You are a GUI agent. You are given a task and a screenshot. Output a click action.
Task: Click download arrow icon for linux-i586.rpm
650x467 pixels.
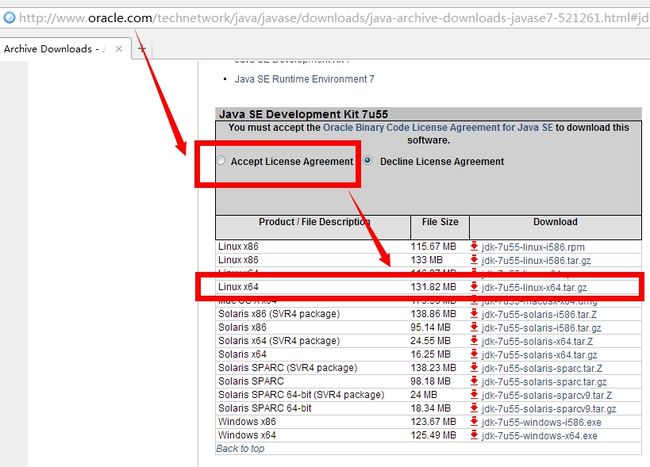(474, 247)
